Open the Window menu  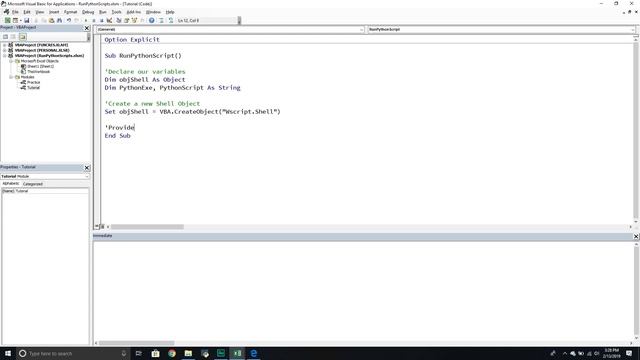[x=153, y=12]
